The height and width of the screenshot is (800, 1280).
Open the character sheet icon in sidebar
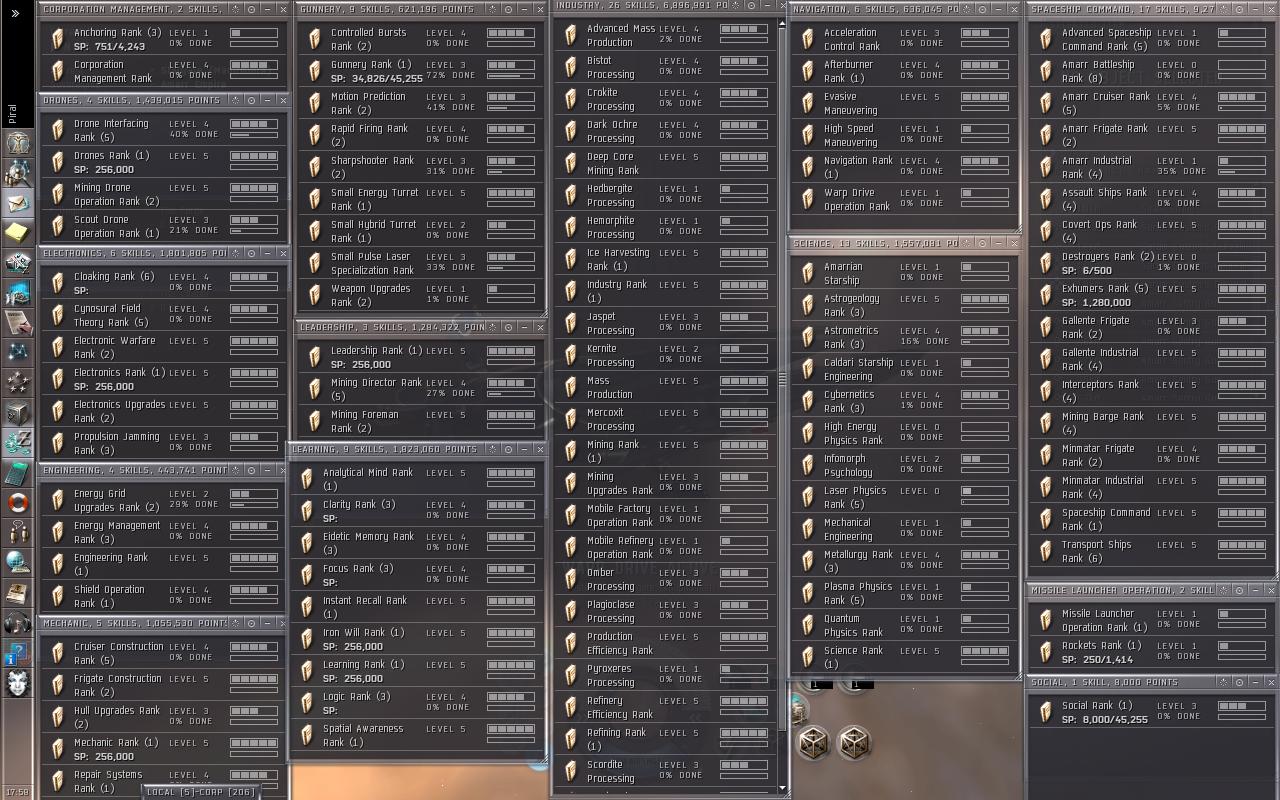click(x=18, y=143)
